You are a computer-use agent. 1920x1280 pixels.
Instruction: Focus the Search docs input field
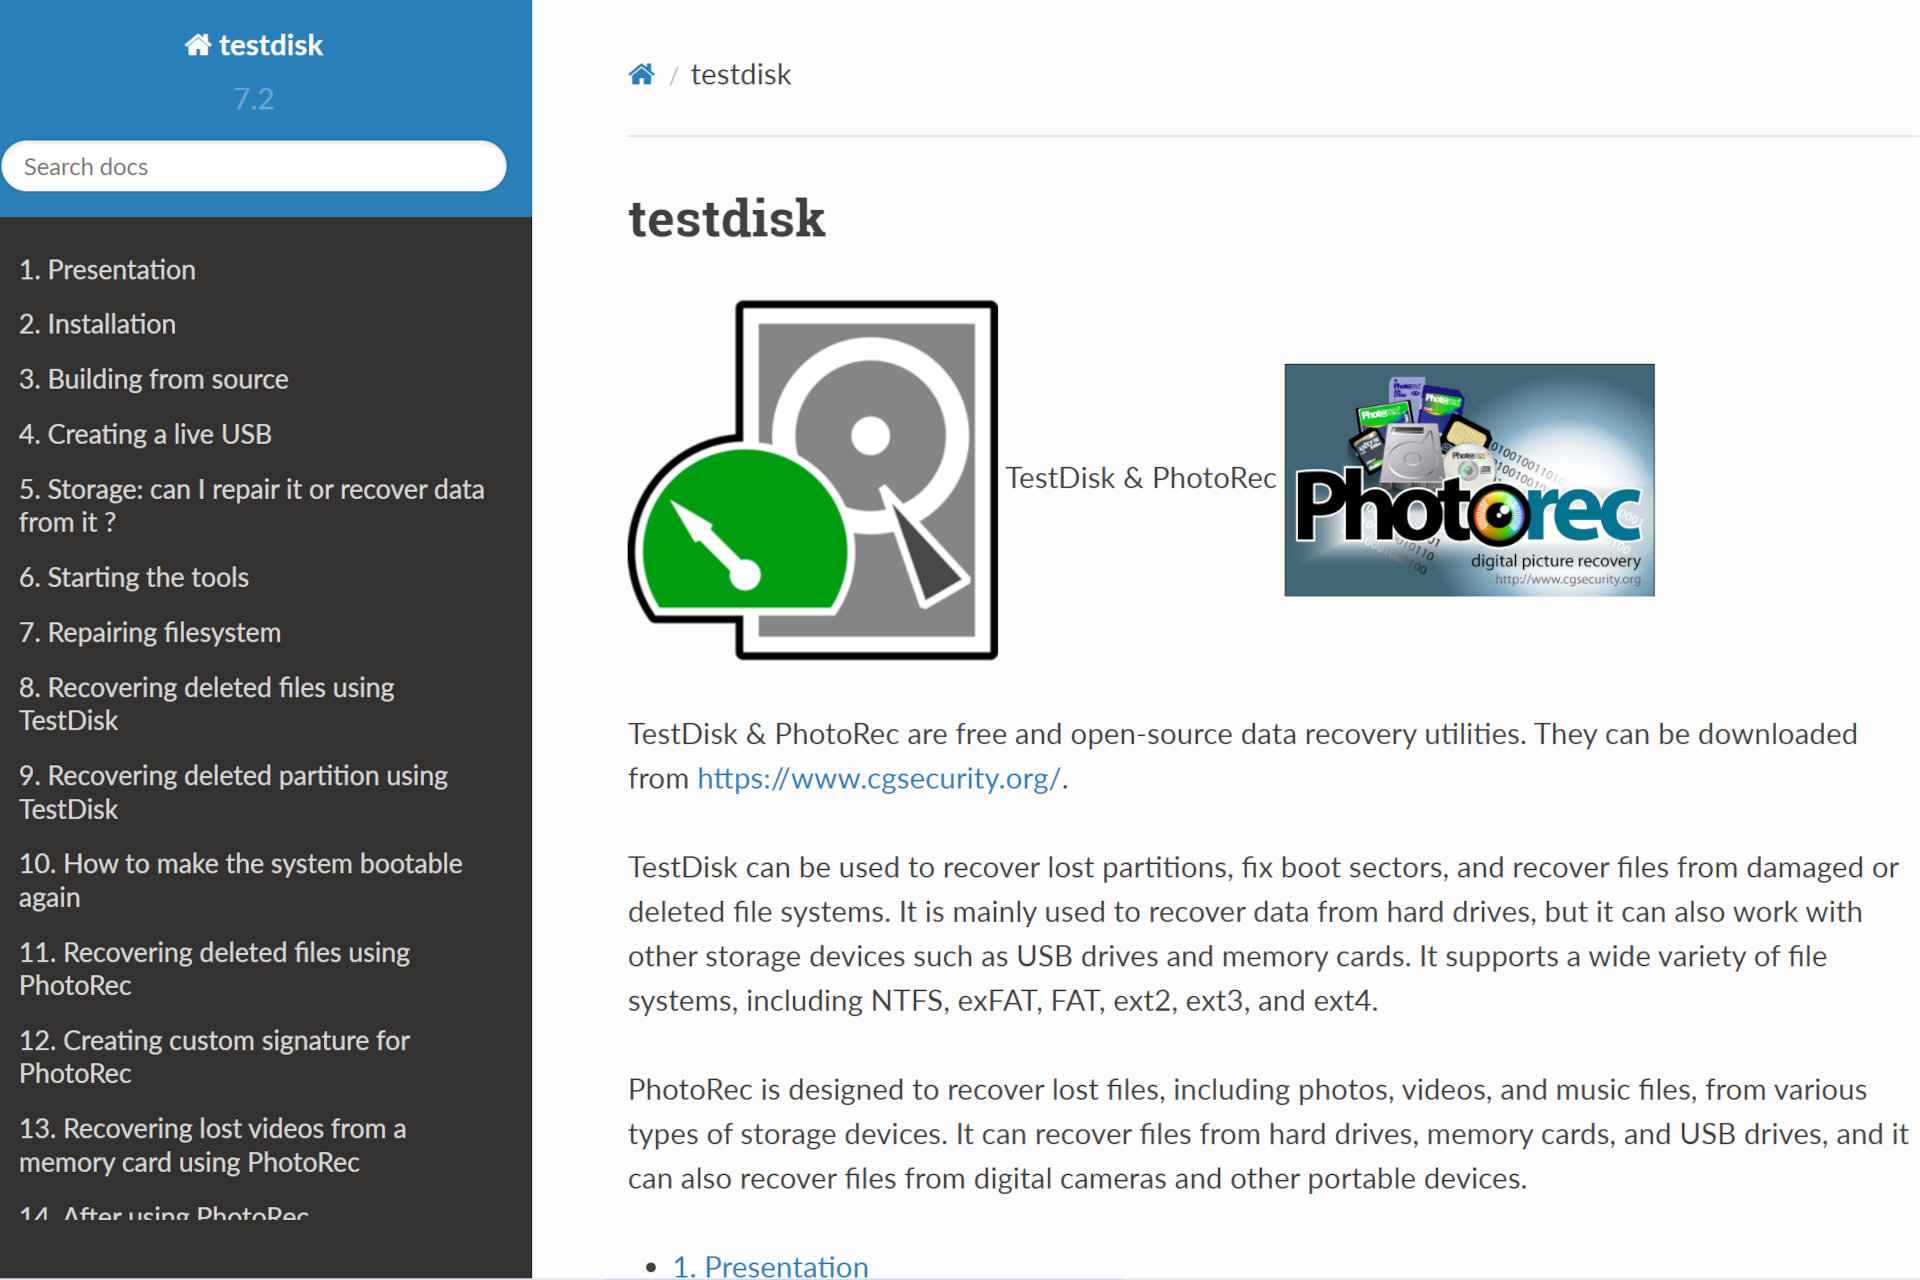254,166
